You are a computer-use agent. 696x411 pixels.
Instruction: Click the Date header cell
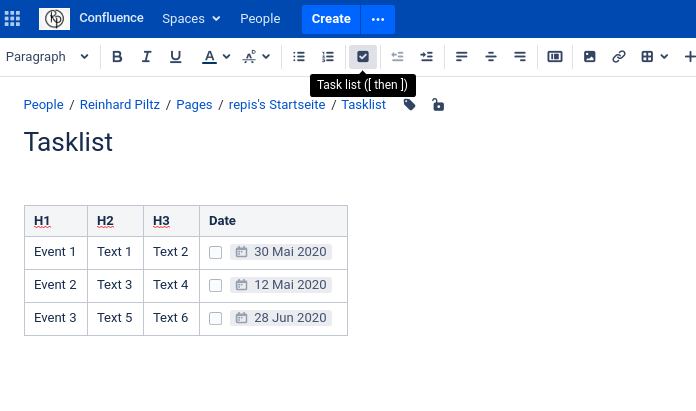click(273, 221)
